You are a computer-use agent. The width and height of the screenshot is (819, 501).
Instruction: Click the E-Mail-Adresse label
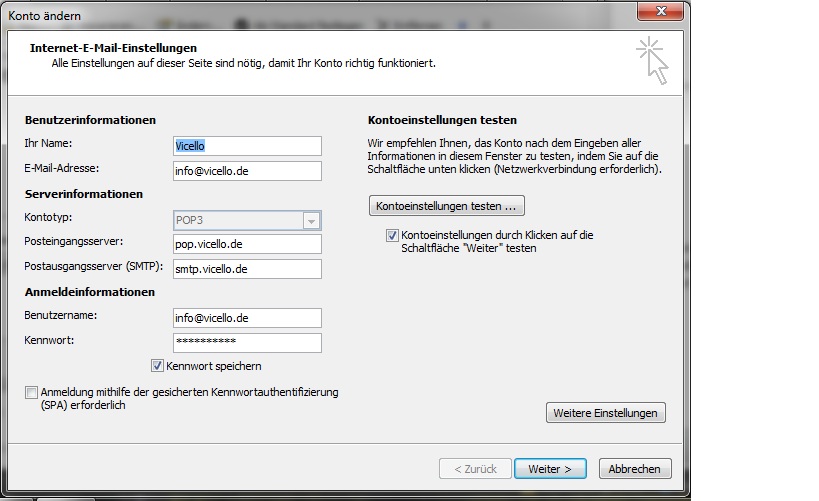(62, 168)
